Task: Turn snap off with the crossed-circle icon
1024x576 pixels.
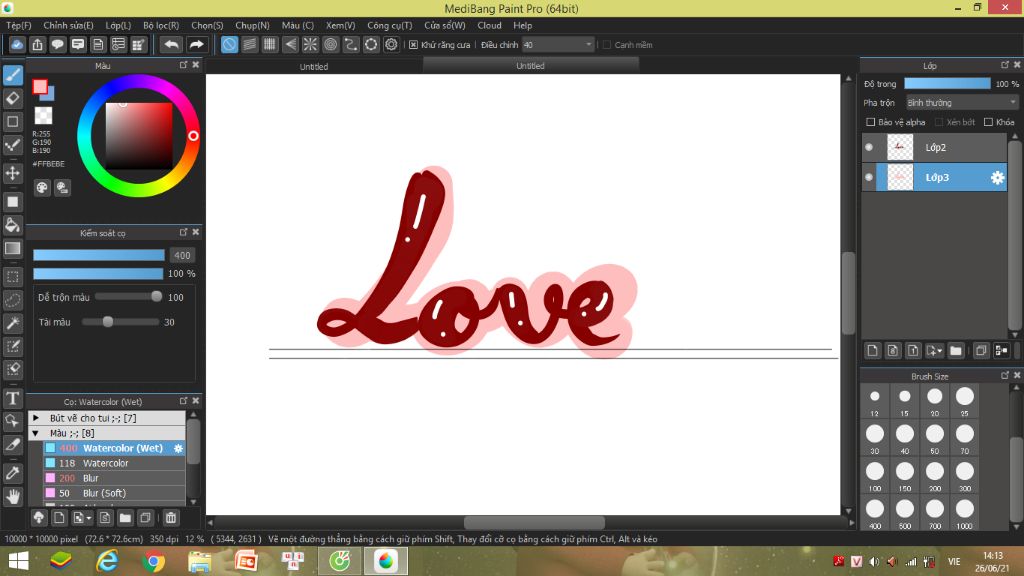Action: (x=229, y=44)
